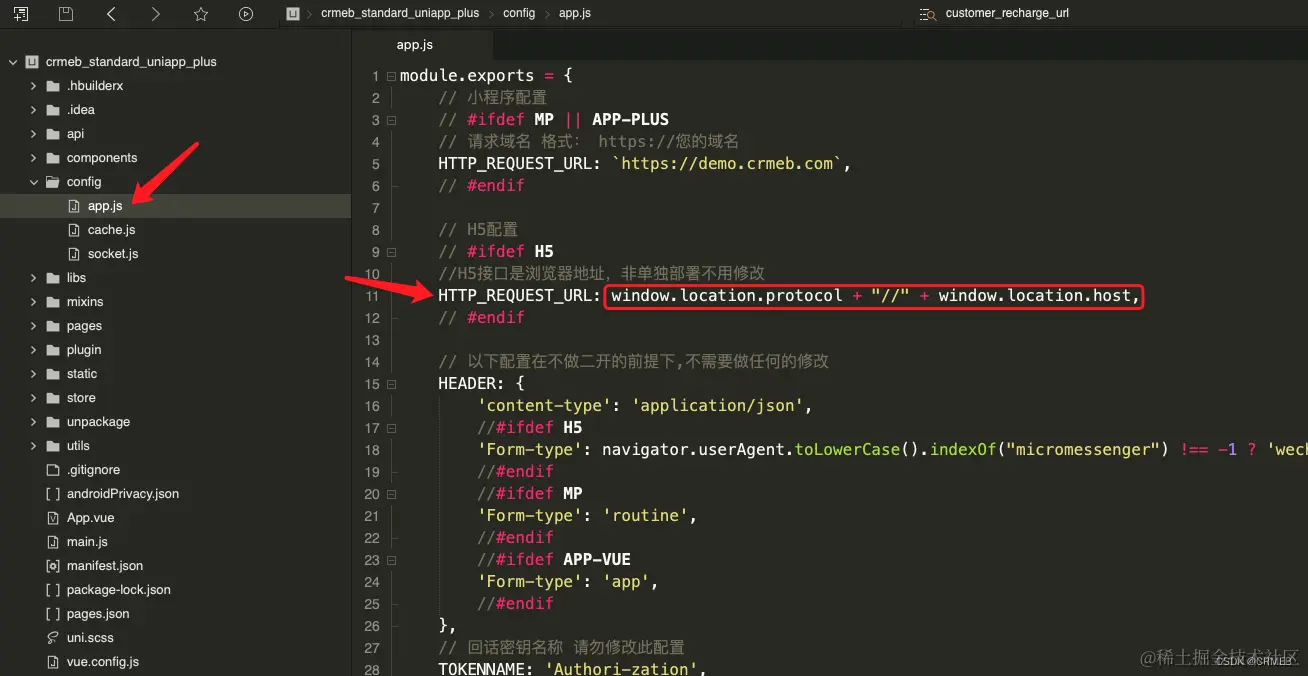
Task: Expand the plugin folder chevron
Action: tap(34, 350)
